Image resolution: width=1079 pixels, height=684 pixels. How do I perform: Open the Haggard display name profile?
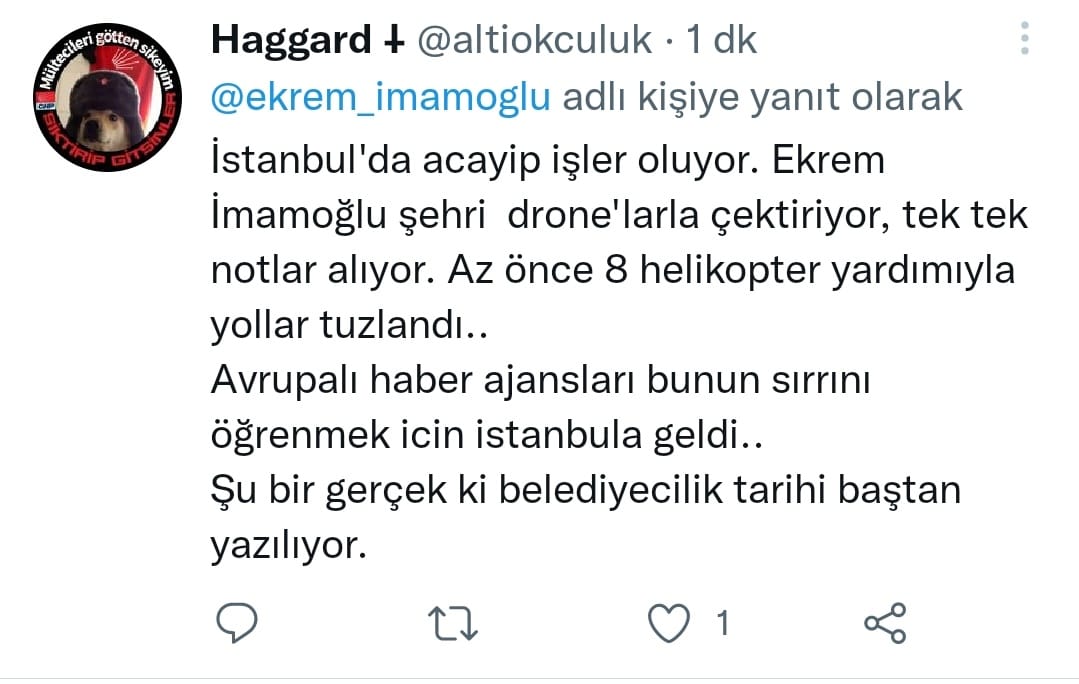click(x=291, y=40)
